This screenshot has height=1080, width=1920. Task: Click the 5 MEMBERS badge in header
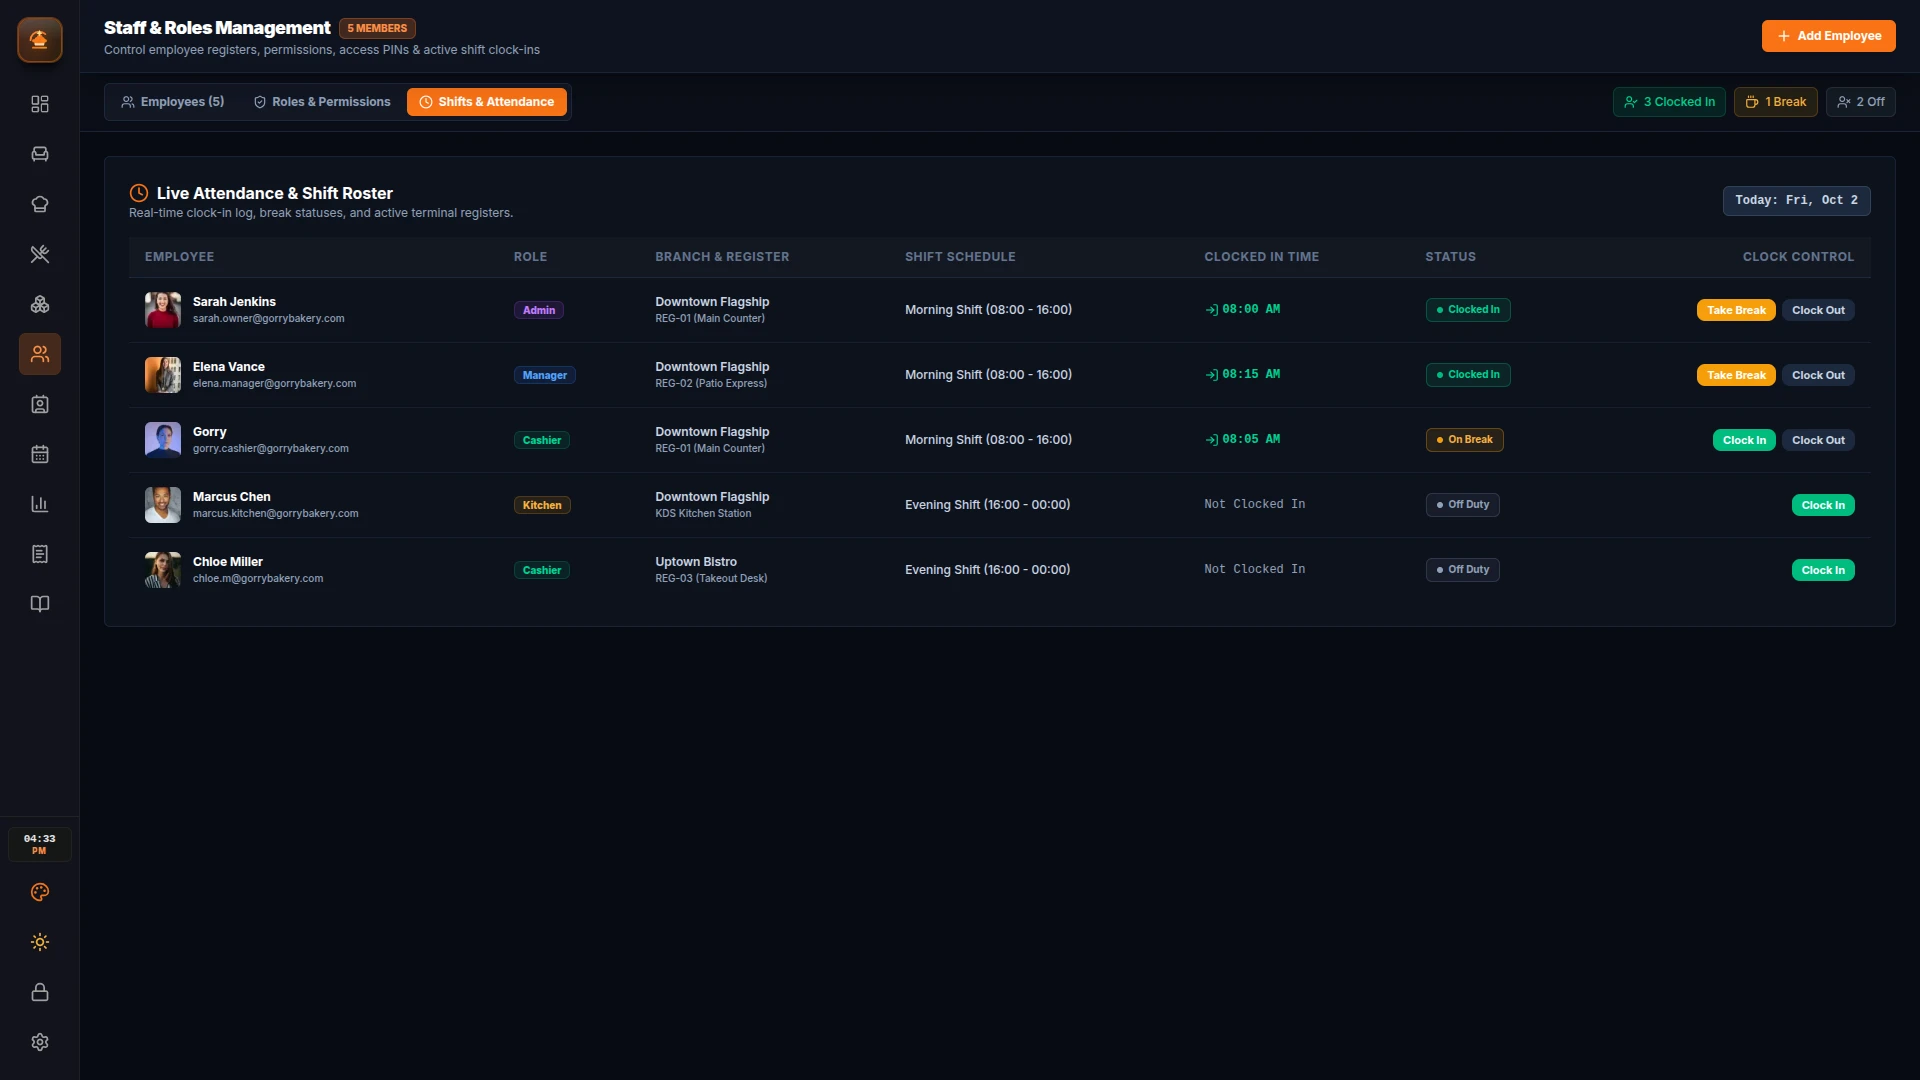click(x=377, y=29)
